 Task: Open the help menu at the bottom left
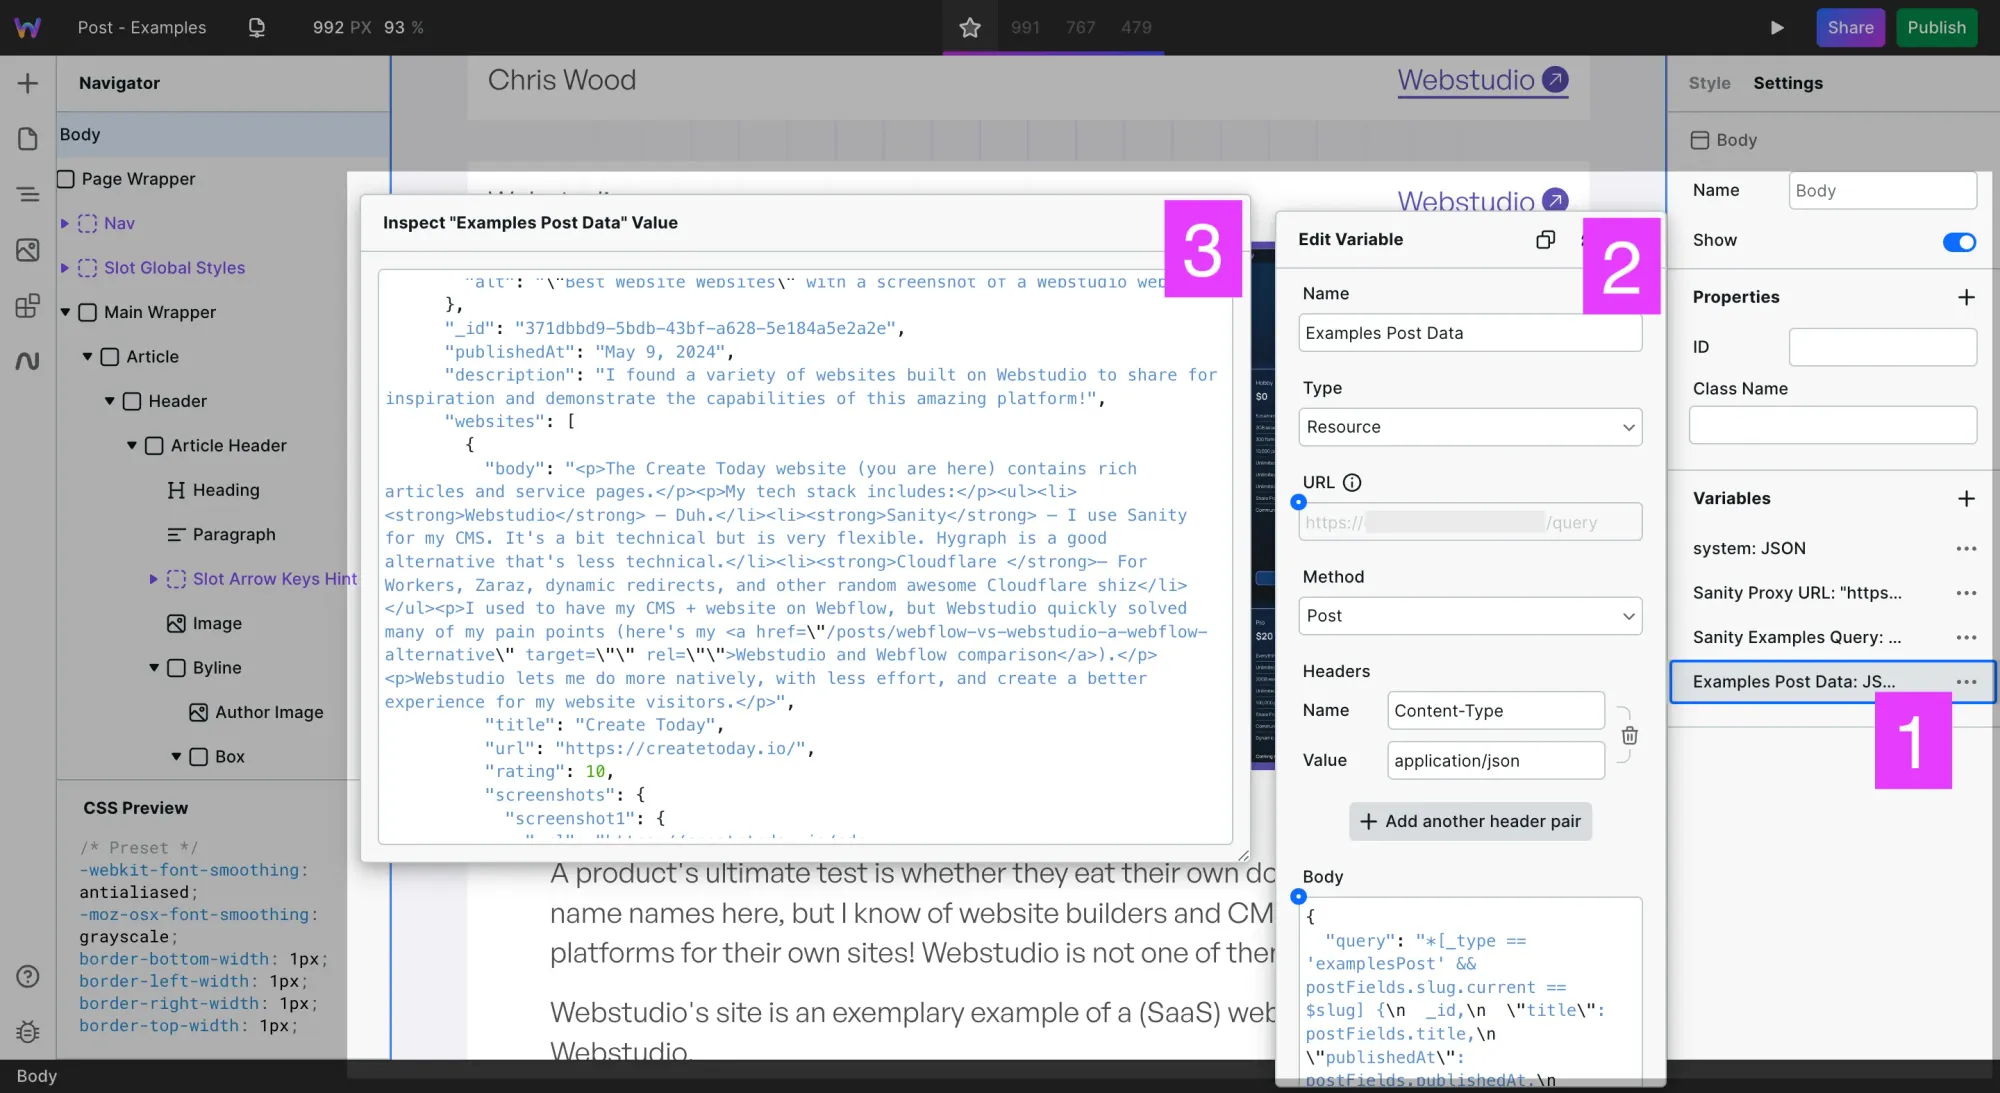[27, 976]
